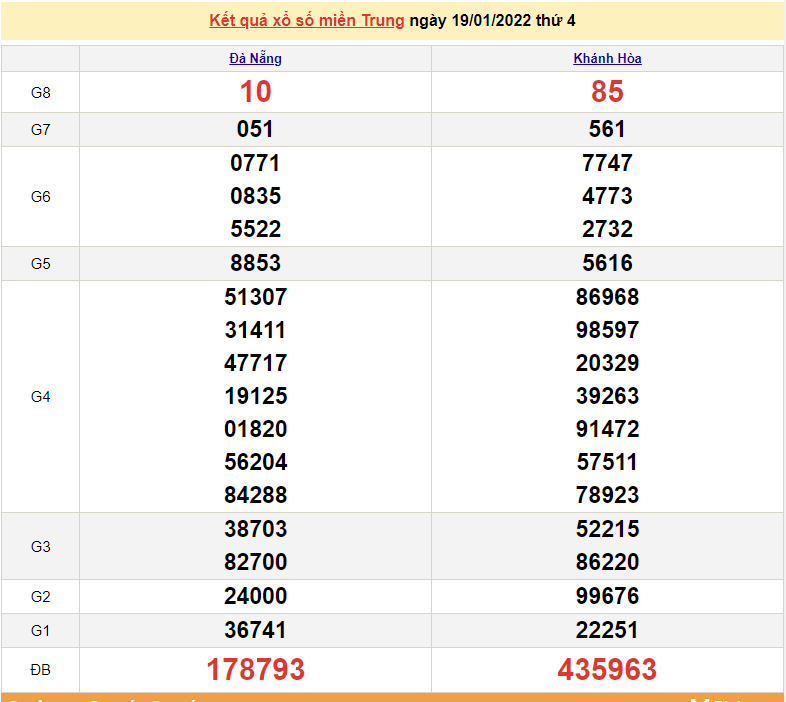This screenshot has height=702, width=786.
Task: Select G4 number 20329
Action: (x=607, y=364)
